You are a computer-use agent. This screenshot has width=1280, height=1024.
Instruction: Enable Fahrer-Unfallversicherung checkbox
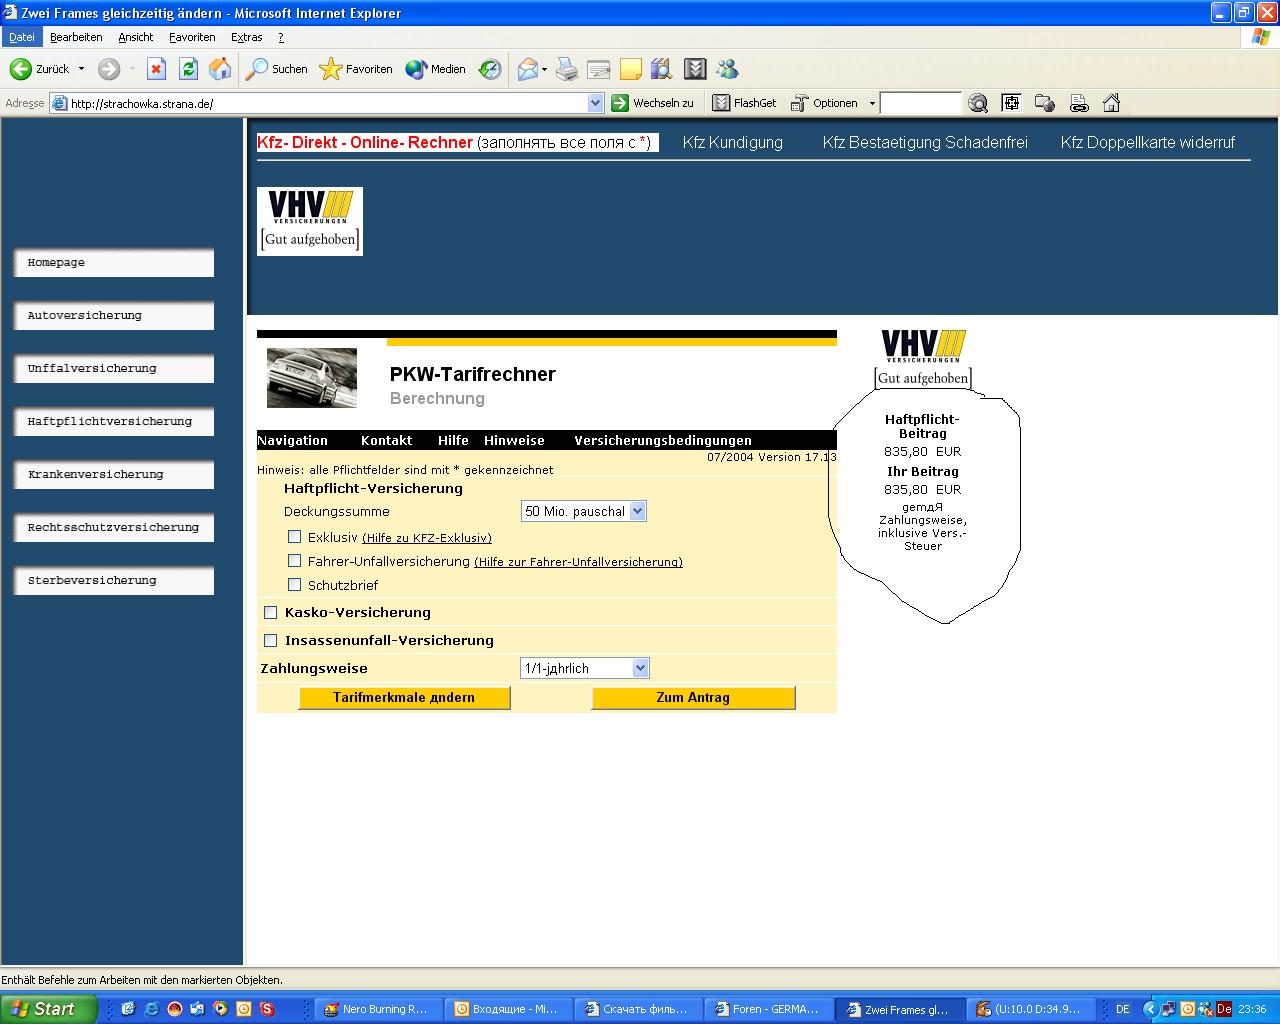pyautogui.click(x=294, y=561)
